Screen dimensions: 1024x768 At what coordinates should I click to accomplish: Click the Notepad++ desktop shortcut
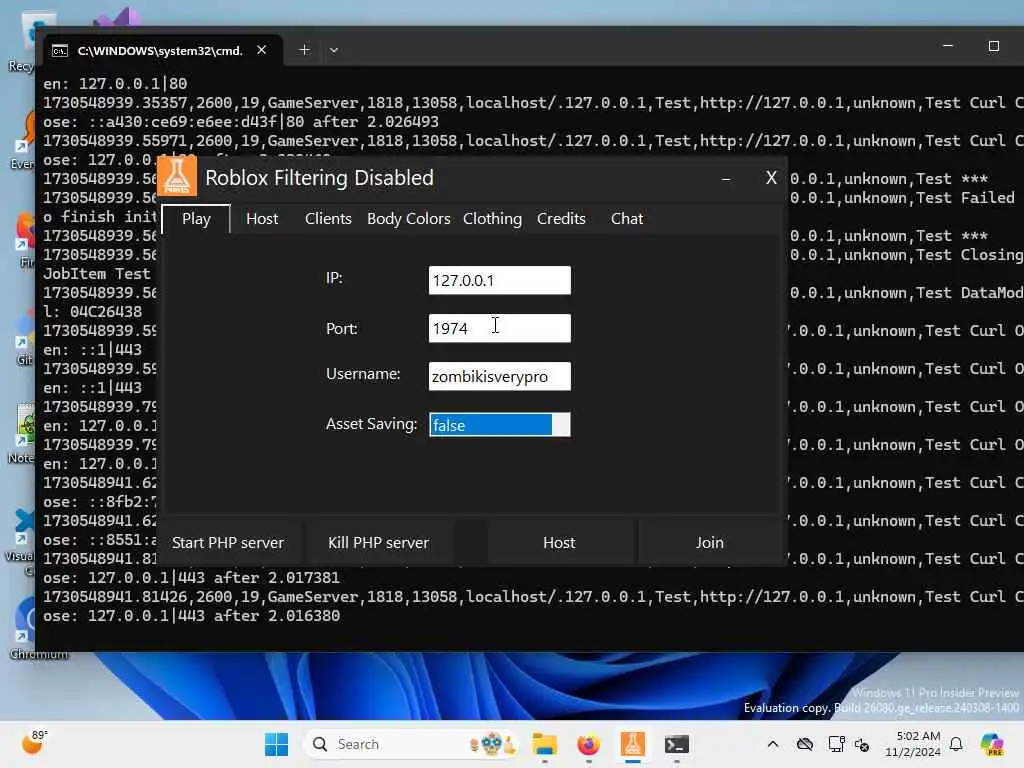pyautogui.click(x=22, y=434)
